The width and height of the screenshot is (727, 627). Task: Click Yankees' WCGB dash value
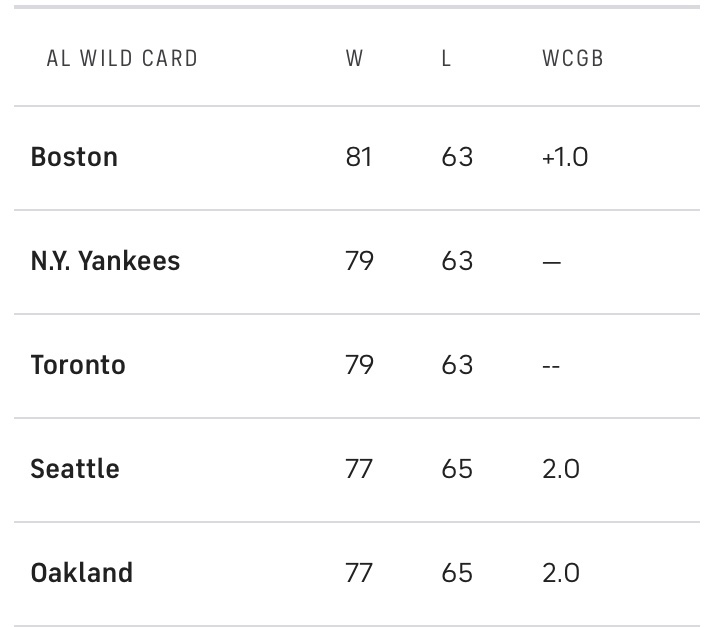(552, 262)
